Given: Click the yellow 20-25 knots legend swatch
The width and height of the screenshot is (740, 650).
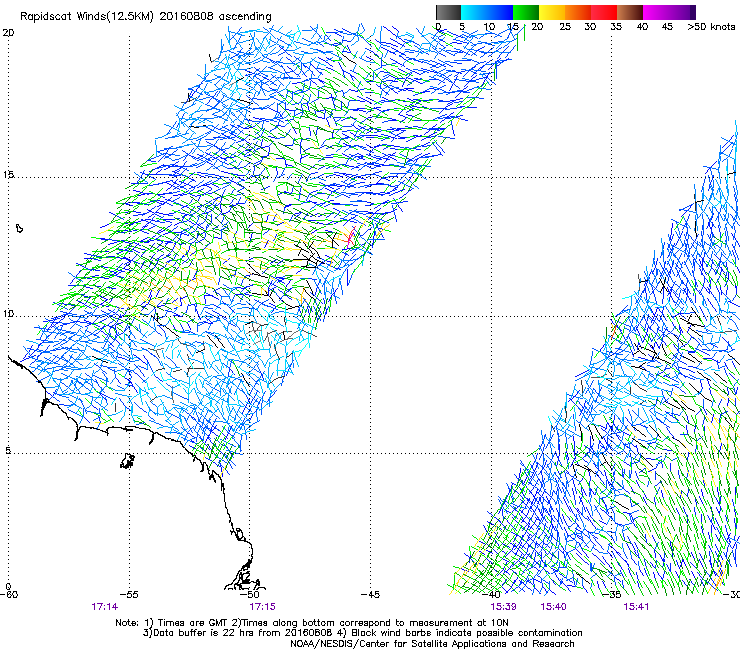Looking at the screenshot, I should pyautogui.click(x=552, y=12).
